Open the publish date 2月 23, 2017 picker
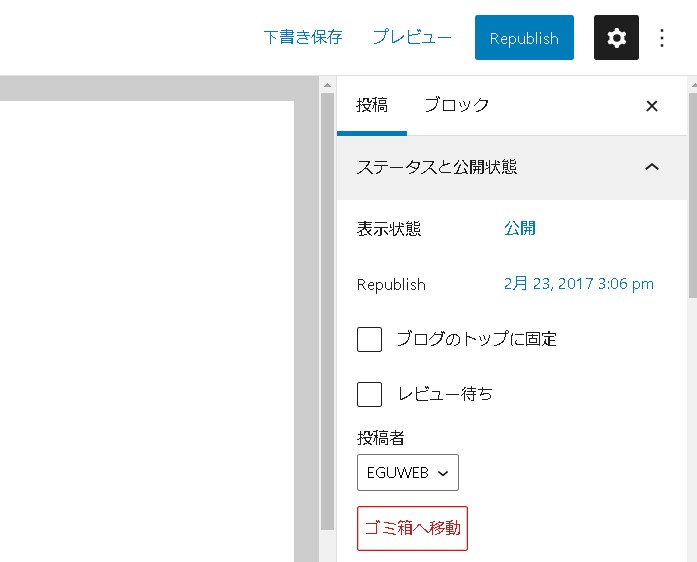Screen dimensions: 697x562 [578, 284]
